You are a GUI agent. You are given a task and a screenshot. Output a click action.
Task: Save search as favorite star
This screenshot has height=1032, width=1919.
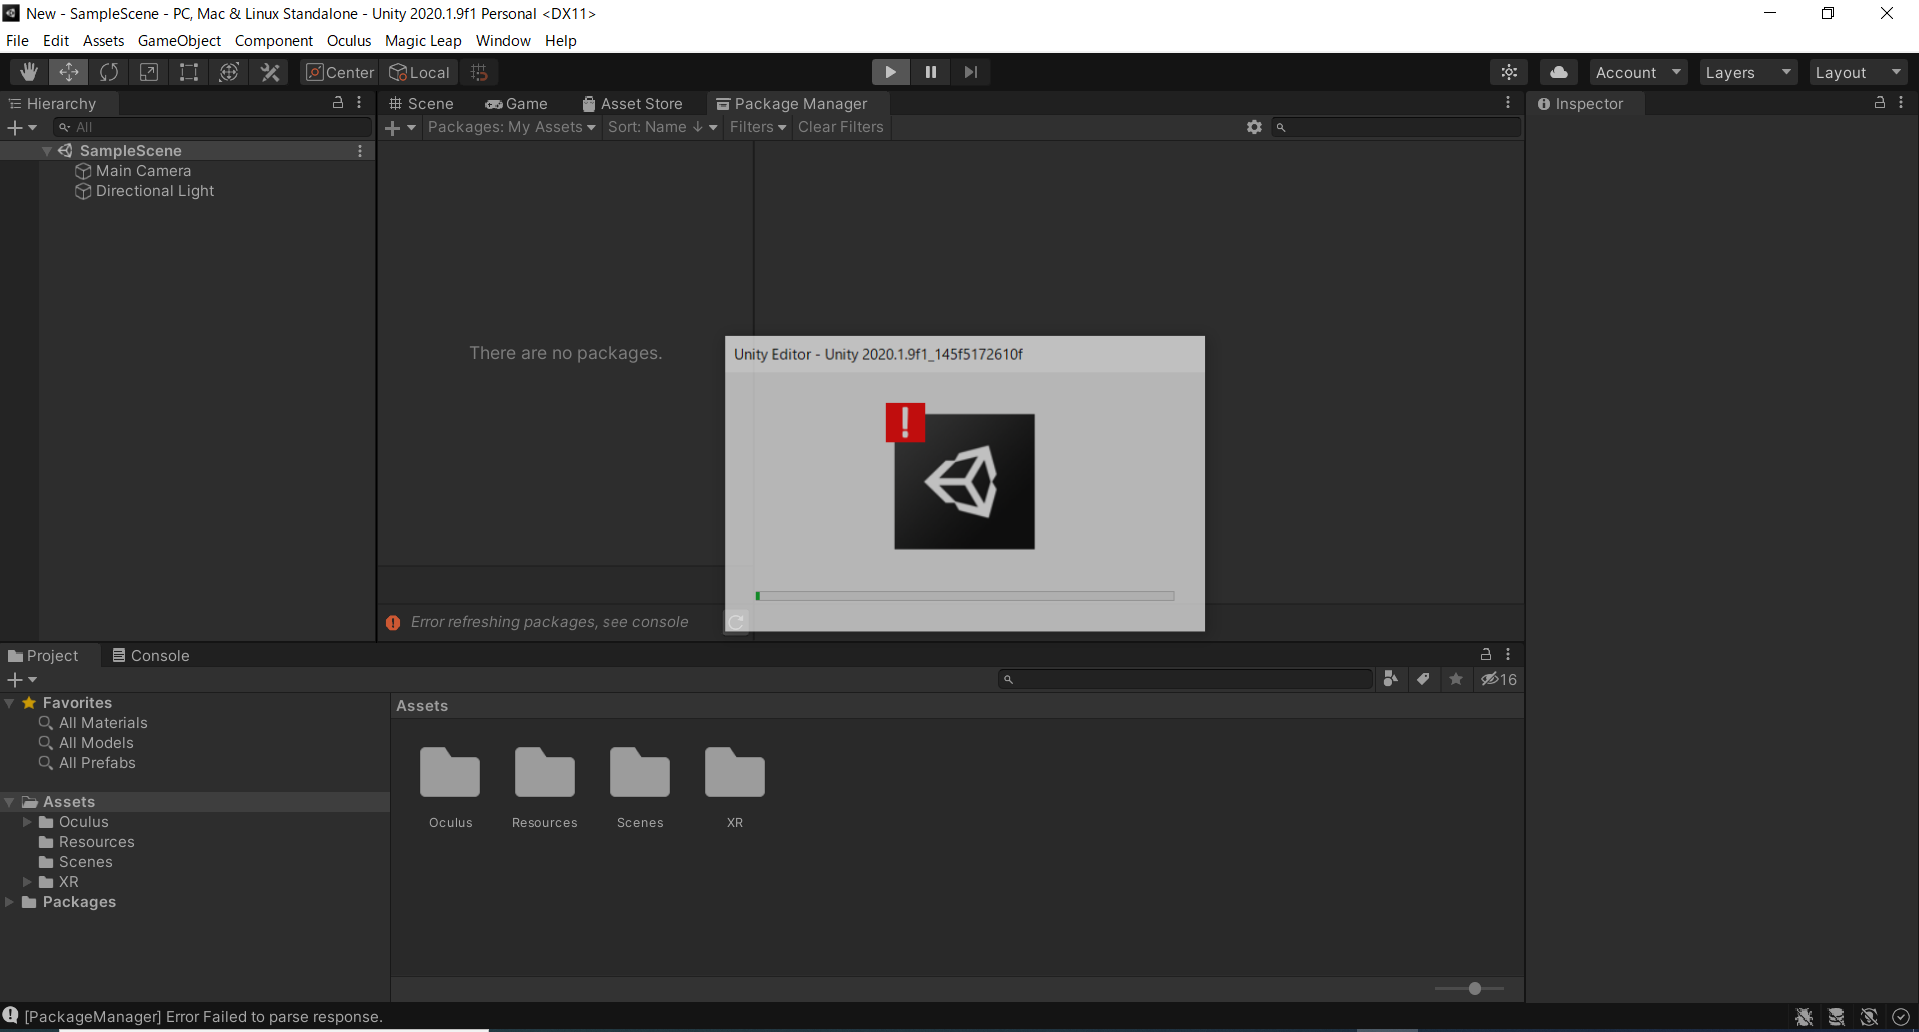click(1456, 679)
